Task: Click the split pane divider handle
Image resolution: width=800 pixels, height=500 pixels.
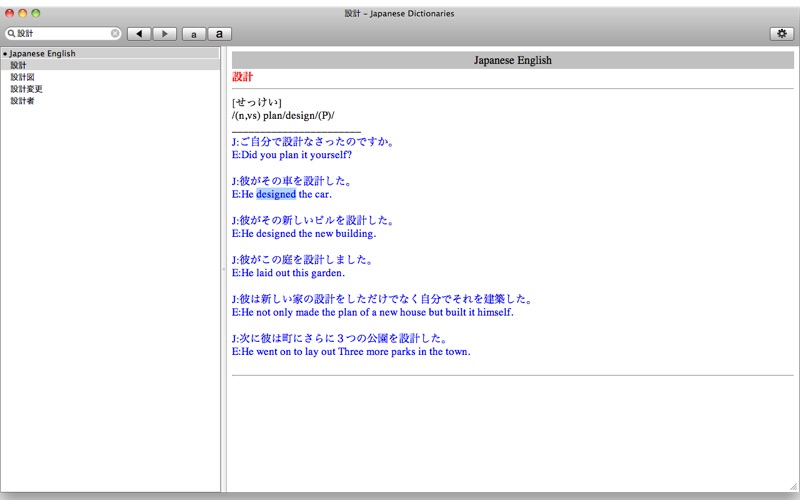Action: point(223,269)
